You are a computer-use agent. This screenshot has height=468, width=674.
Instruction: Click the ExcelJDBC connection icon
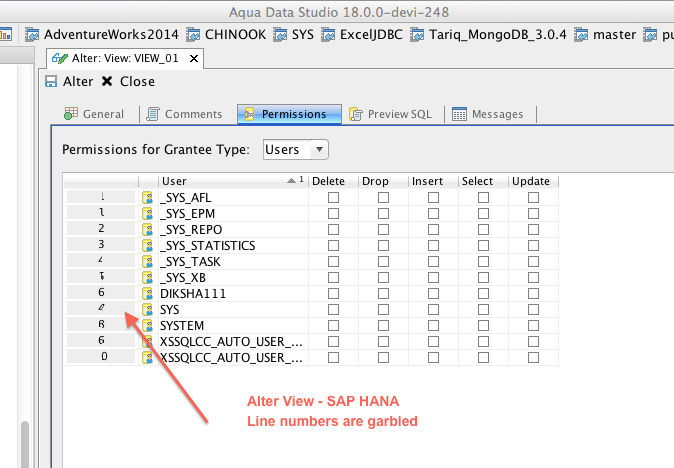[328, 35]
